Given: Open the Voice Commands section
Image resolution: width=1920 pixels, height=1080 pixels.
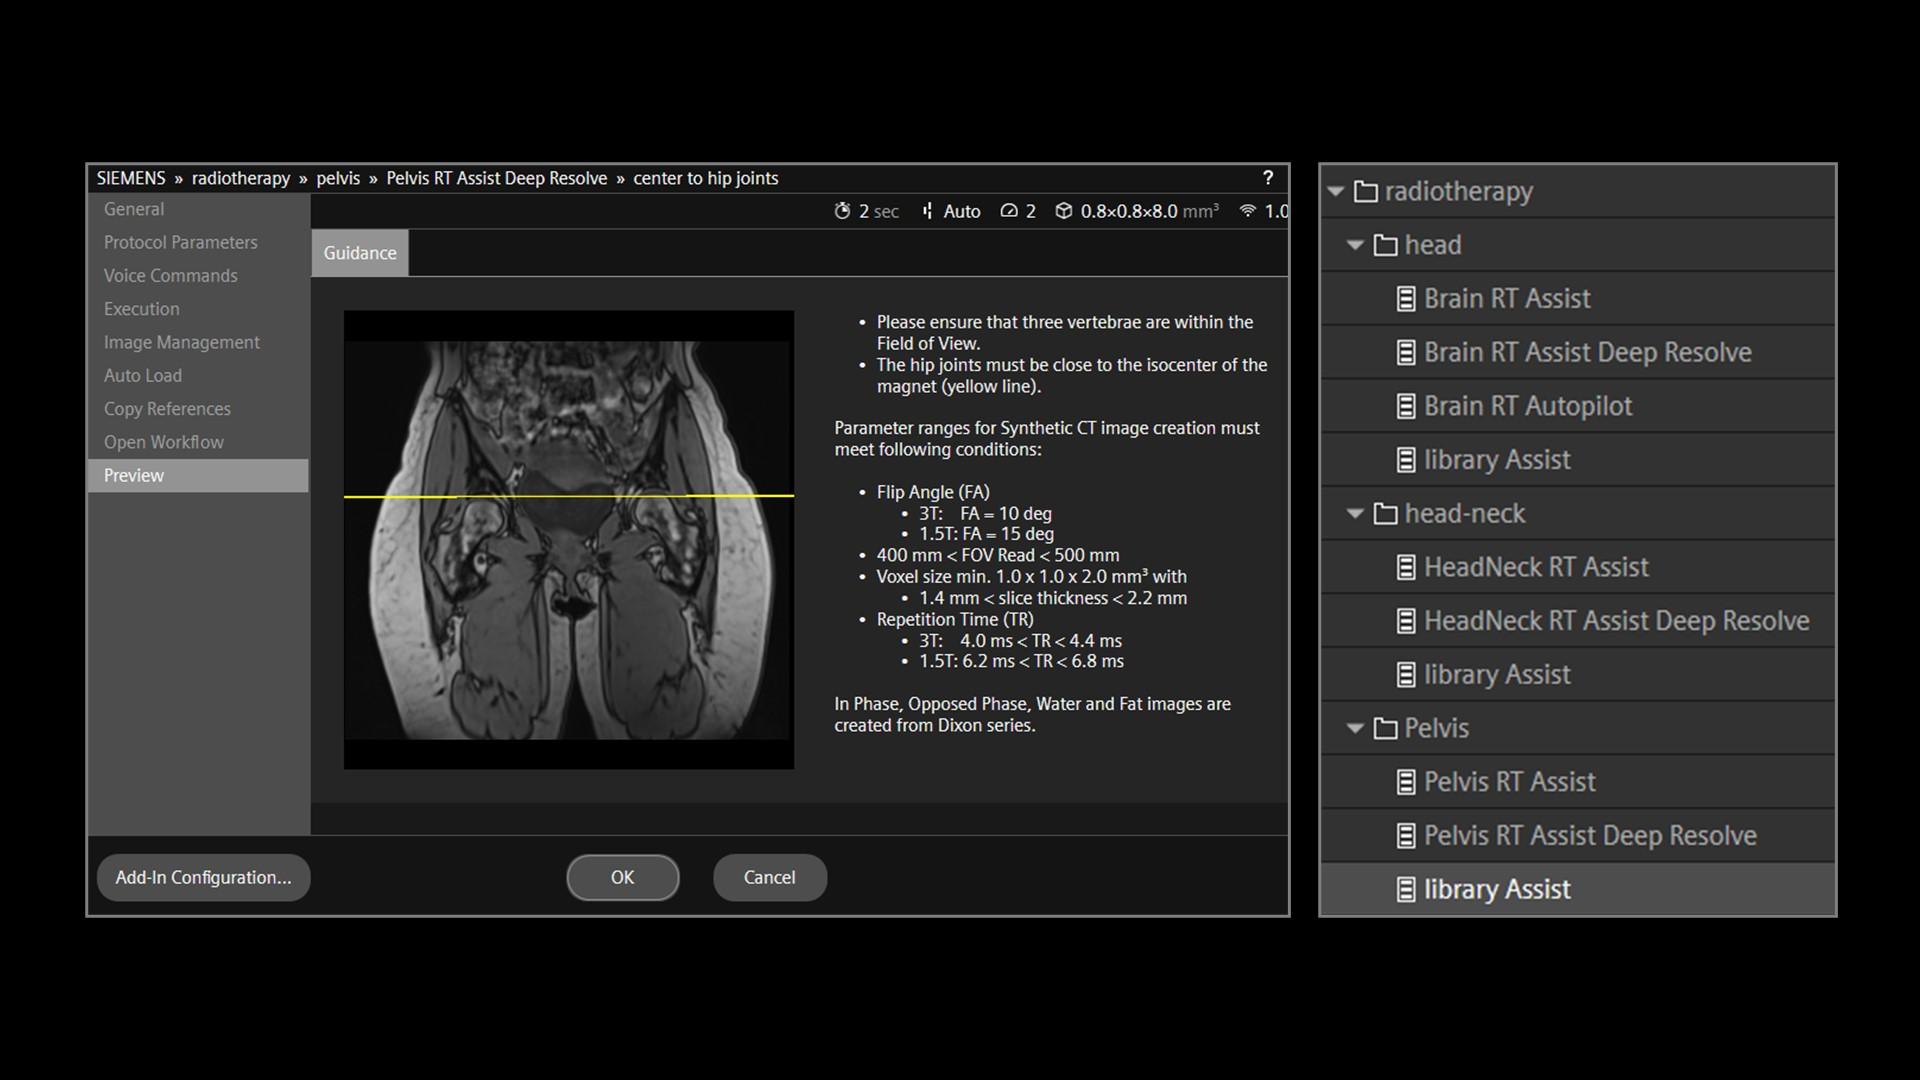Looking at the screenshot, I should pos(171,276).
